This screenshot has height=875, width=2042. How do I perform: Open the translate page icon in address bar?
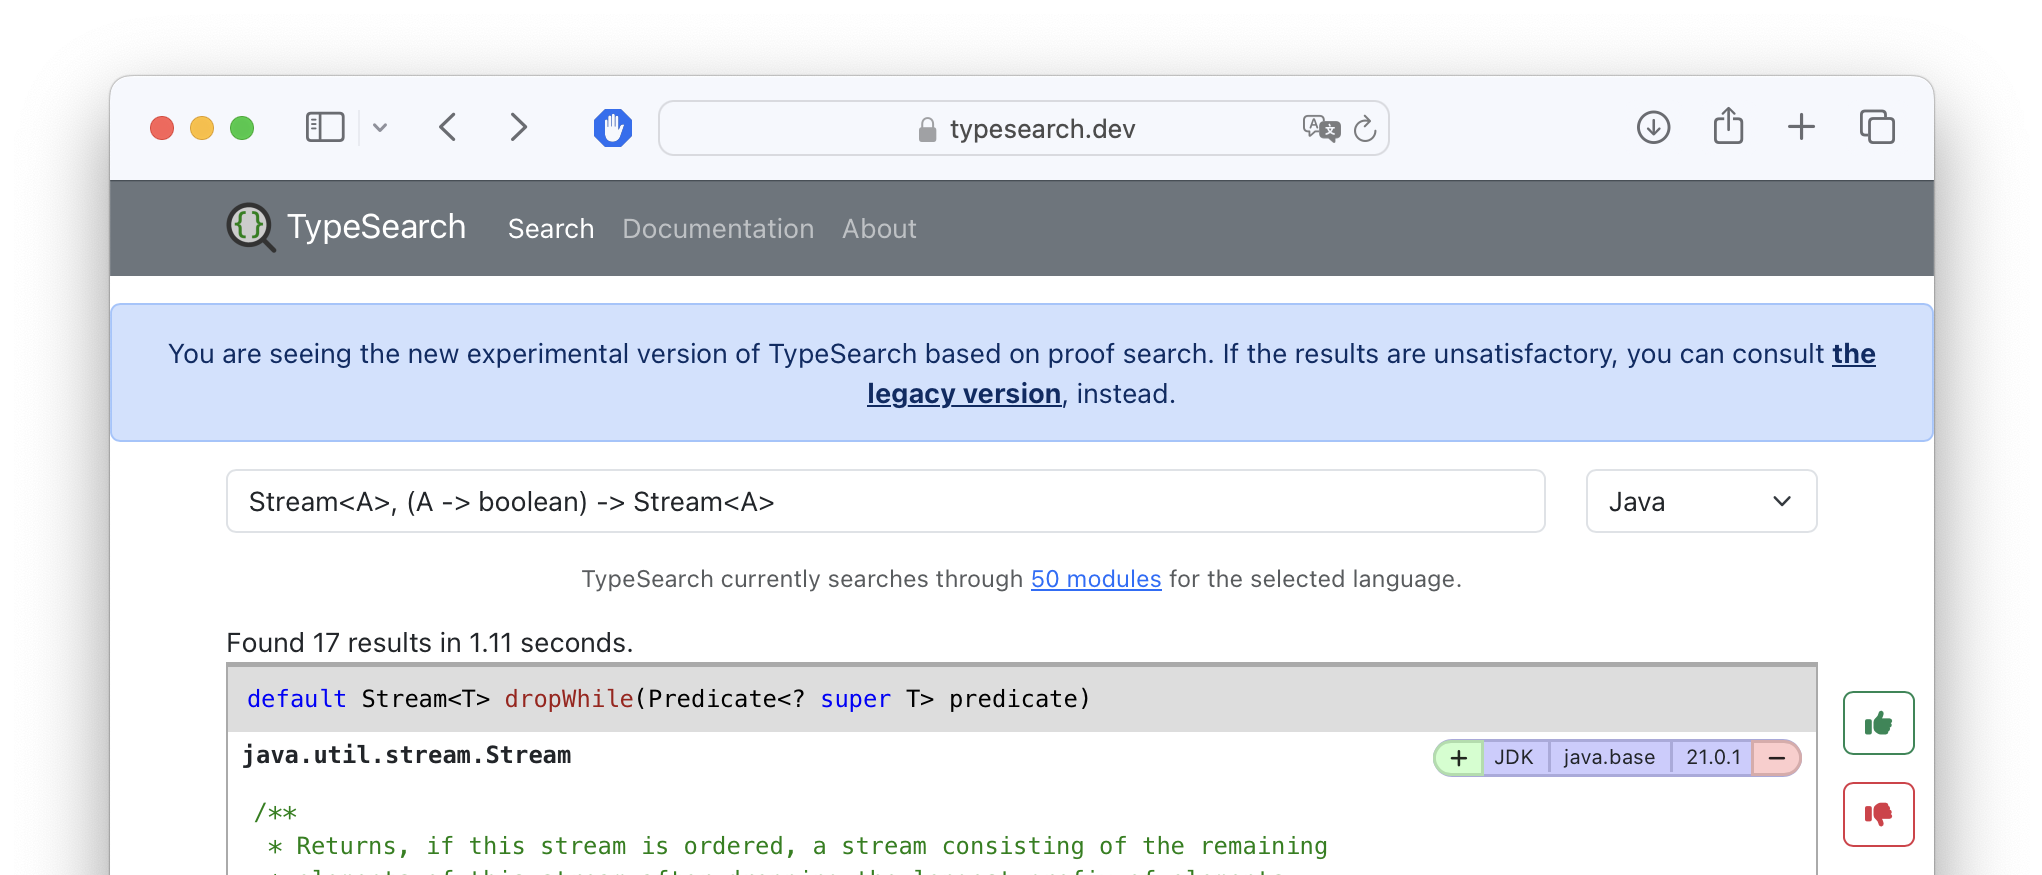point(1320,129)
